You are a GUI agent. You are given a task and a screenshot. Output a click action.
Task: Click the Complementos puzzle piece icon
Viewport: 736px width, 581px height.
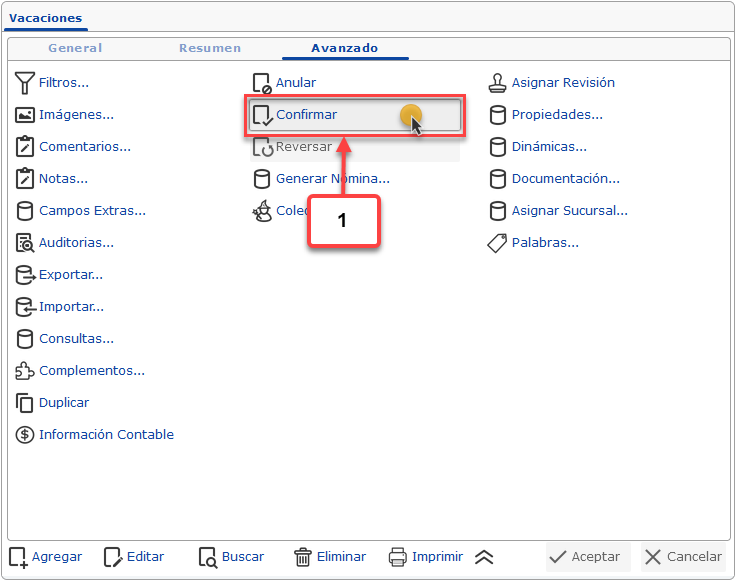point(24,371)
